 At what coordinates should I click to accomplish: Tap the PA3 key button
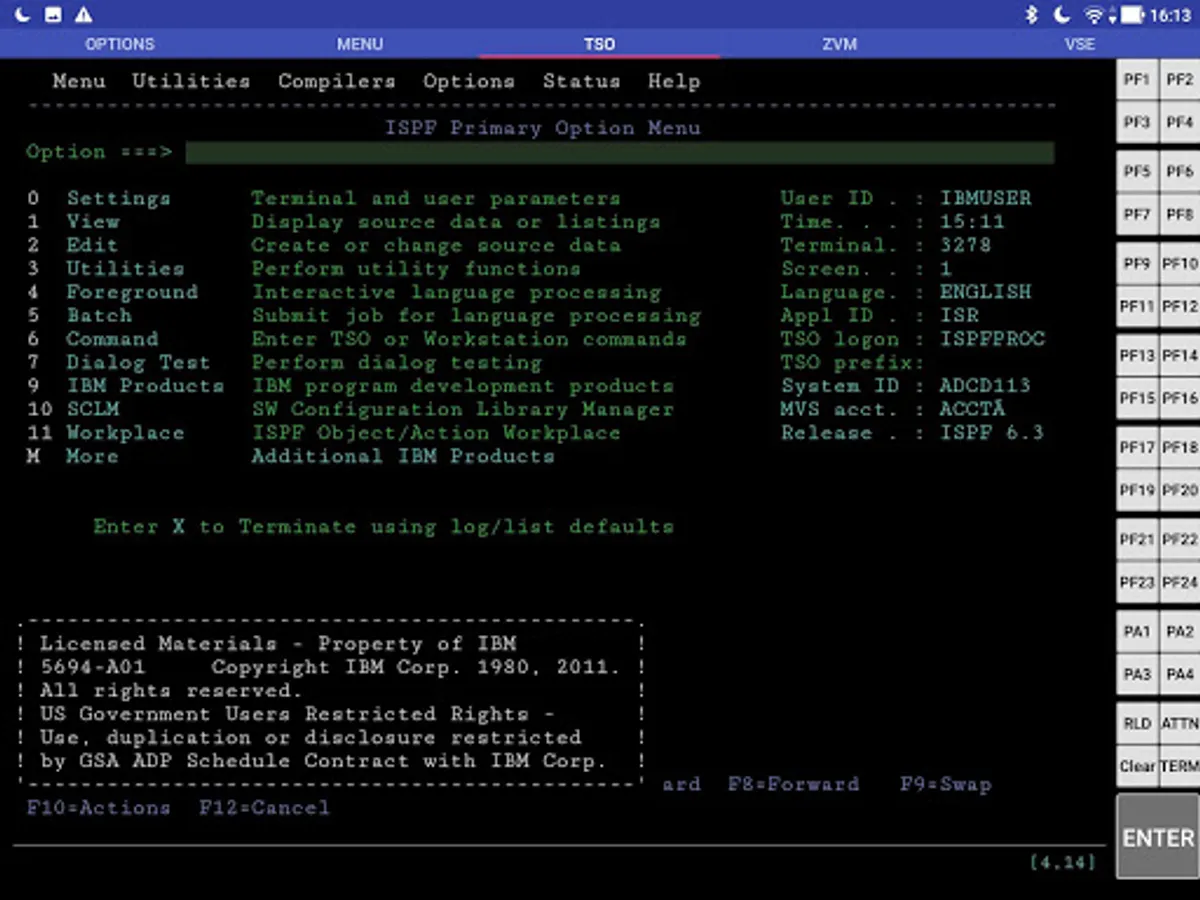[1137, 675]
